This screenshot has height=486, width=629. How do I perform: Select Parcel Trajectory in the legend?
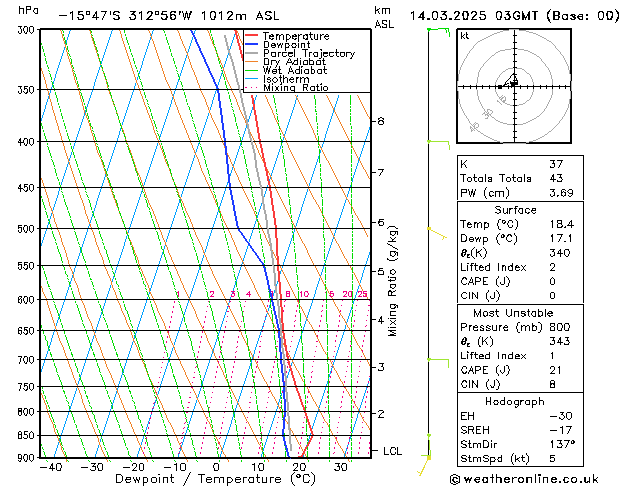308,54
